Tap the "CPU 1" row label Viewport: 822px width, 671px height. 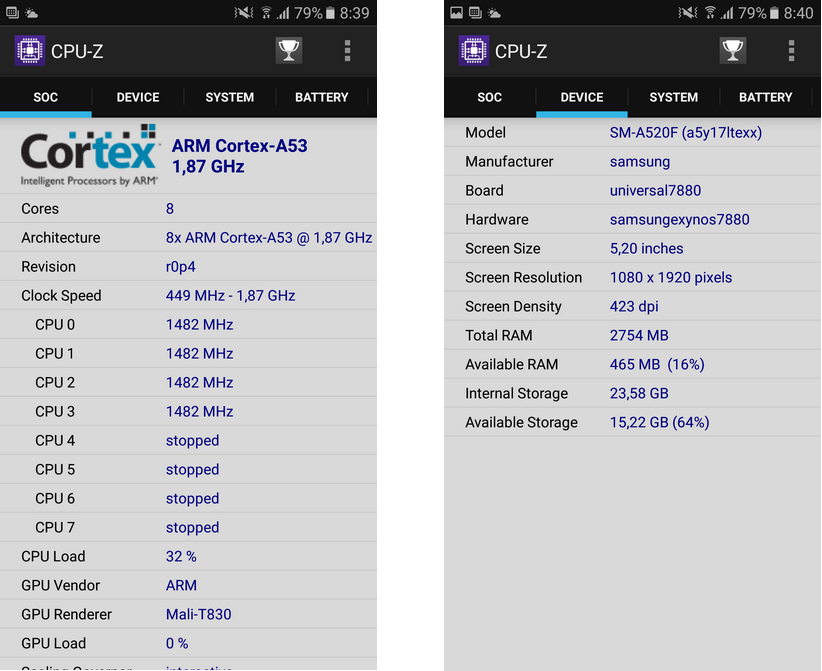click(x=55, y=353)
